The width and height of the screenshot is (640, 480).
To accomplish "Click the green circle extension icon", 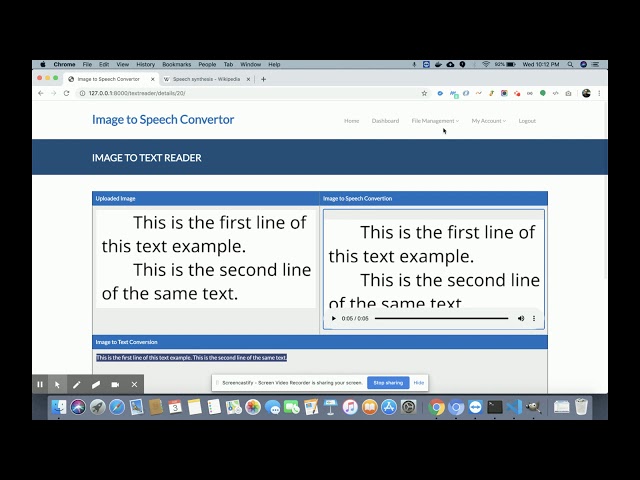I will coord(542,93).
